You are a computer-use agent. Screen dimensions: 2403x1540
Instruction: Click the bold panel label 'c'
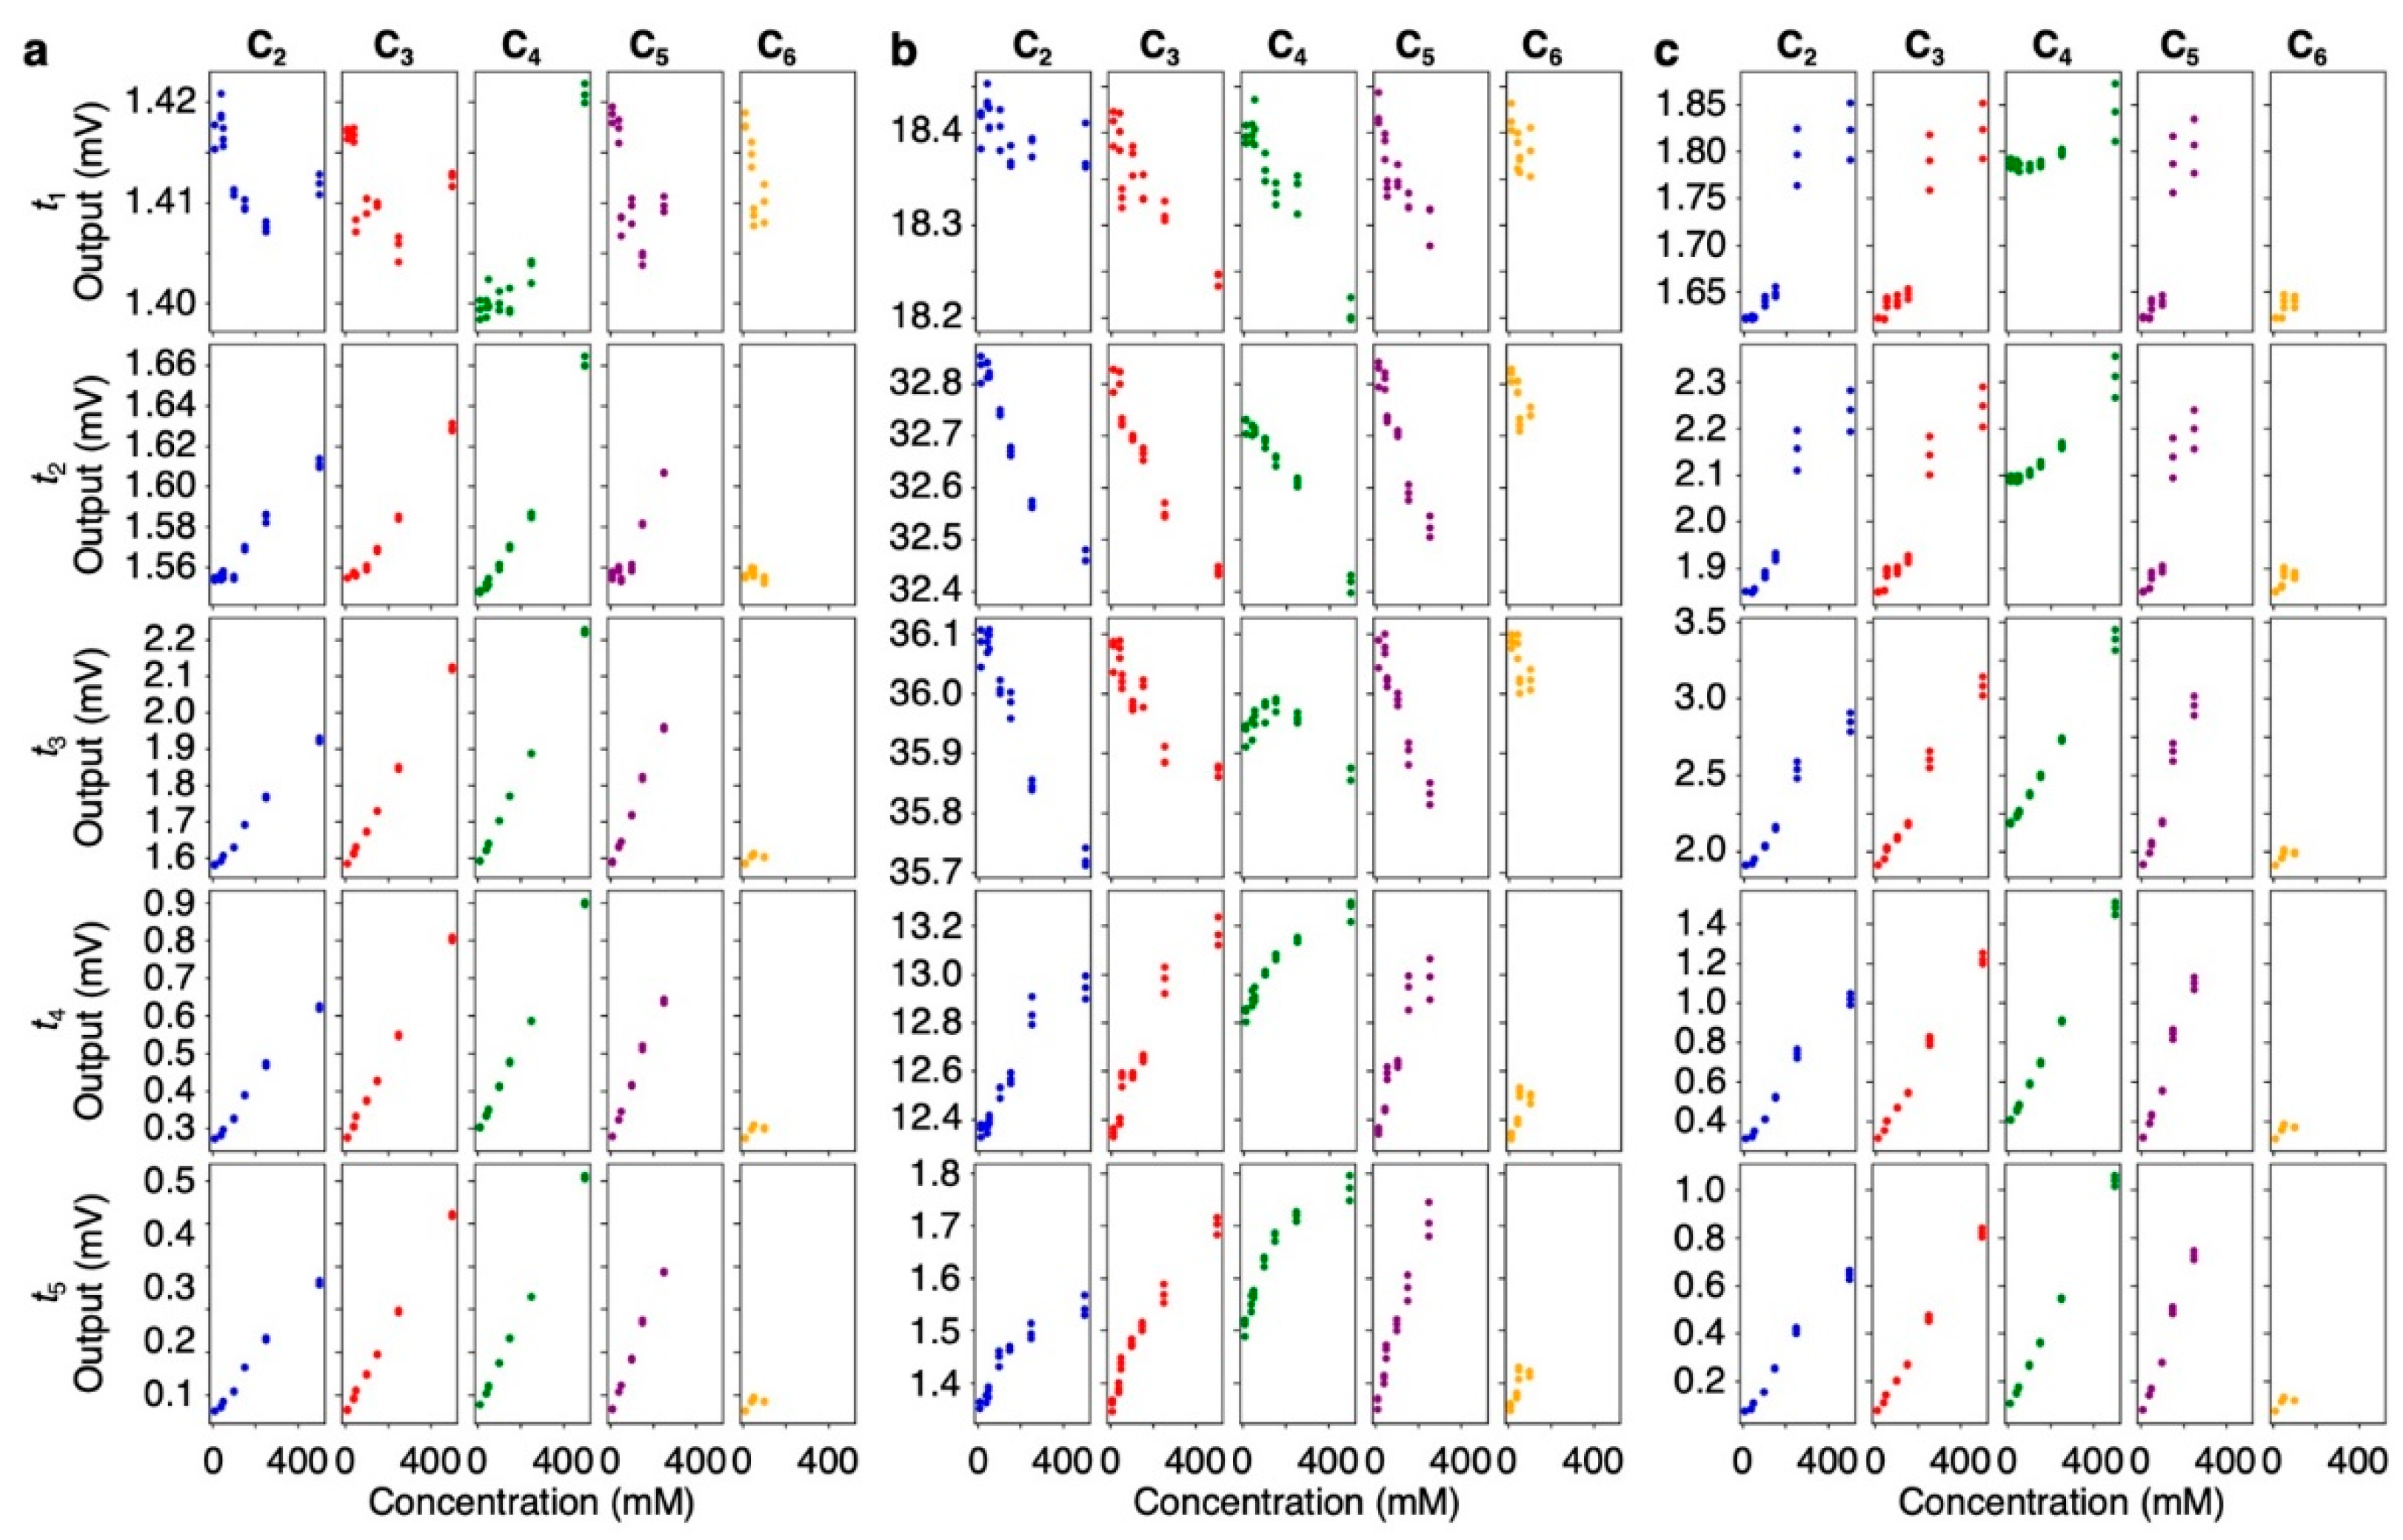[x=1667, y=52]
